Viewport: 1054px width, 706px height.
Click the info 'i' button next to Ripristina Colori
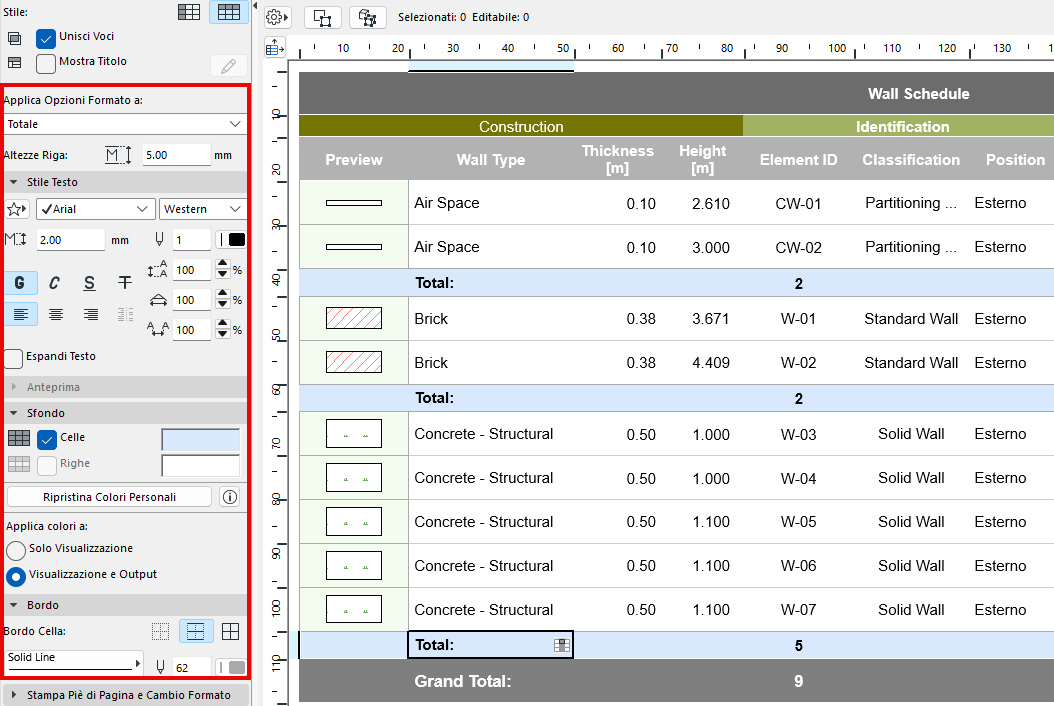[229, 496]
